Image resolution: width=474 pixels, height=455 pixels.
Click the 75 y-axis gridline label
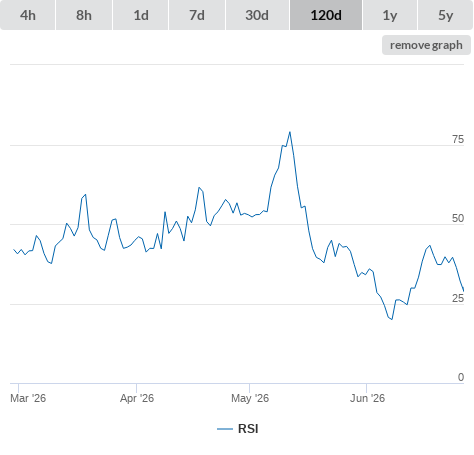(458, 139)
